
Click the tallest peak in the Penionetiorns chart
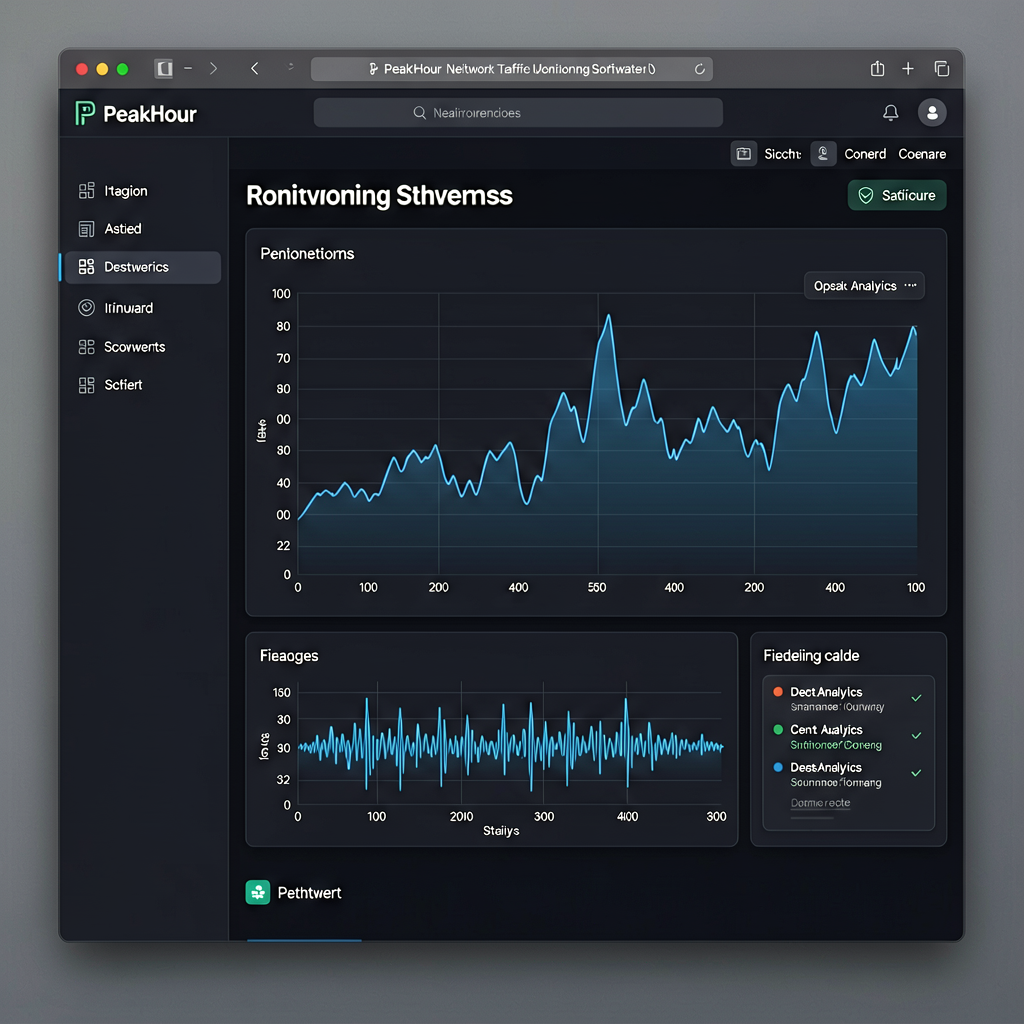tap(609, 316)
